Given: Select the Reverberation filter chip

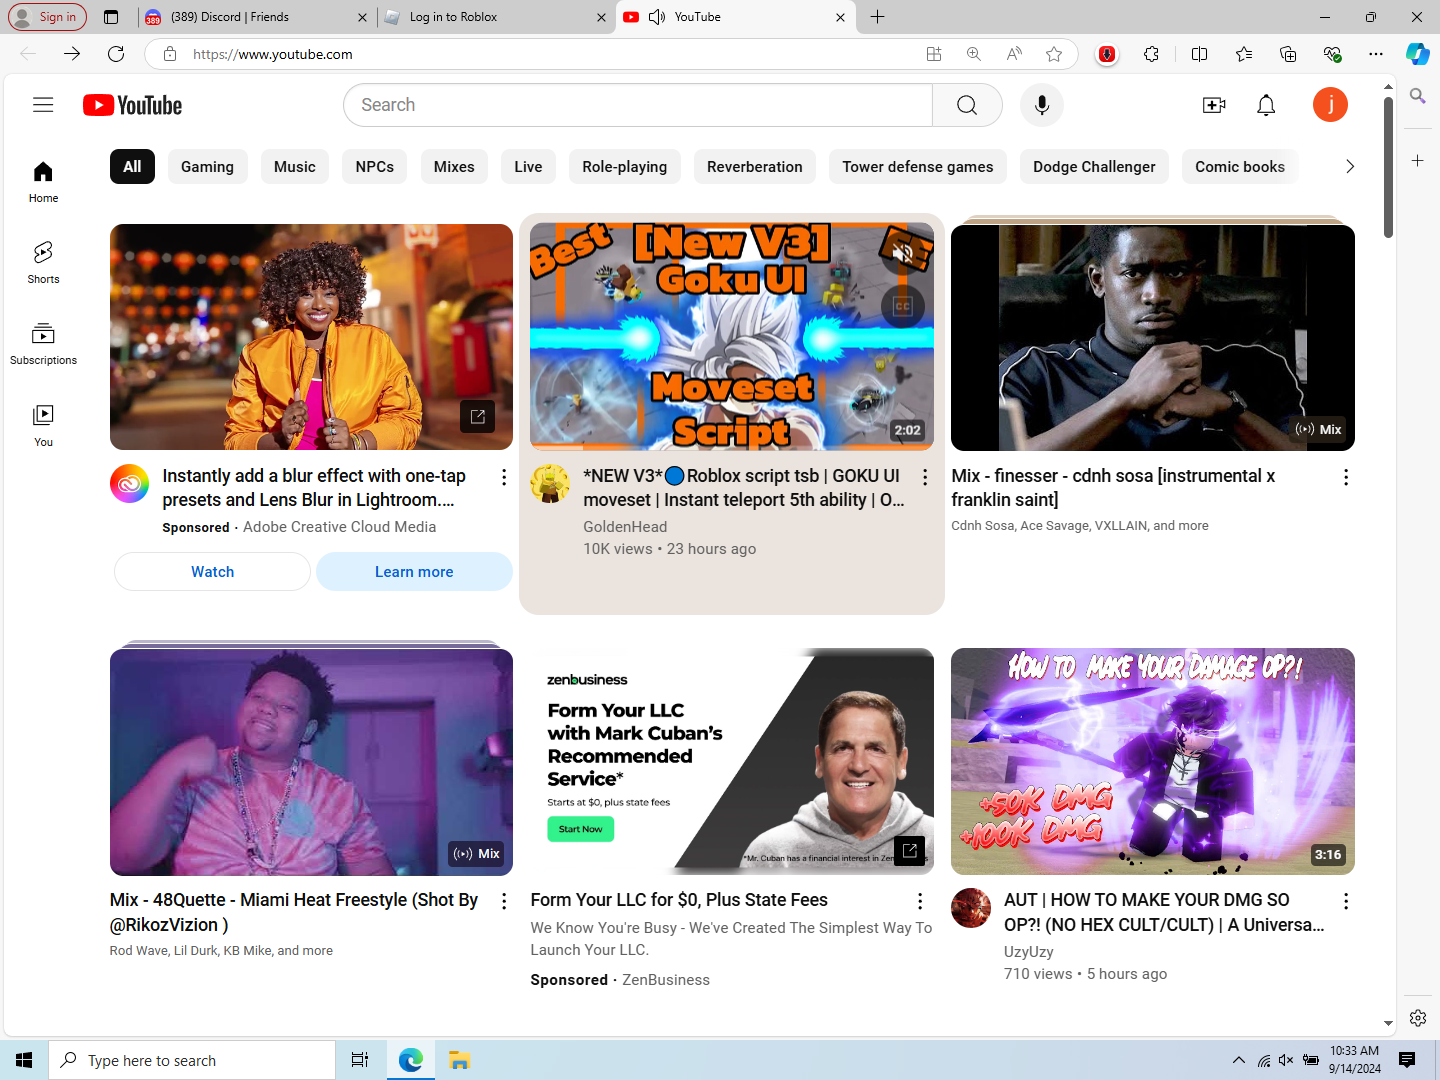Looking at the screenshot, I should coord(755,167).
